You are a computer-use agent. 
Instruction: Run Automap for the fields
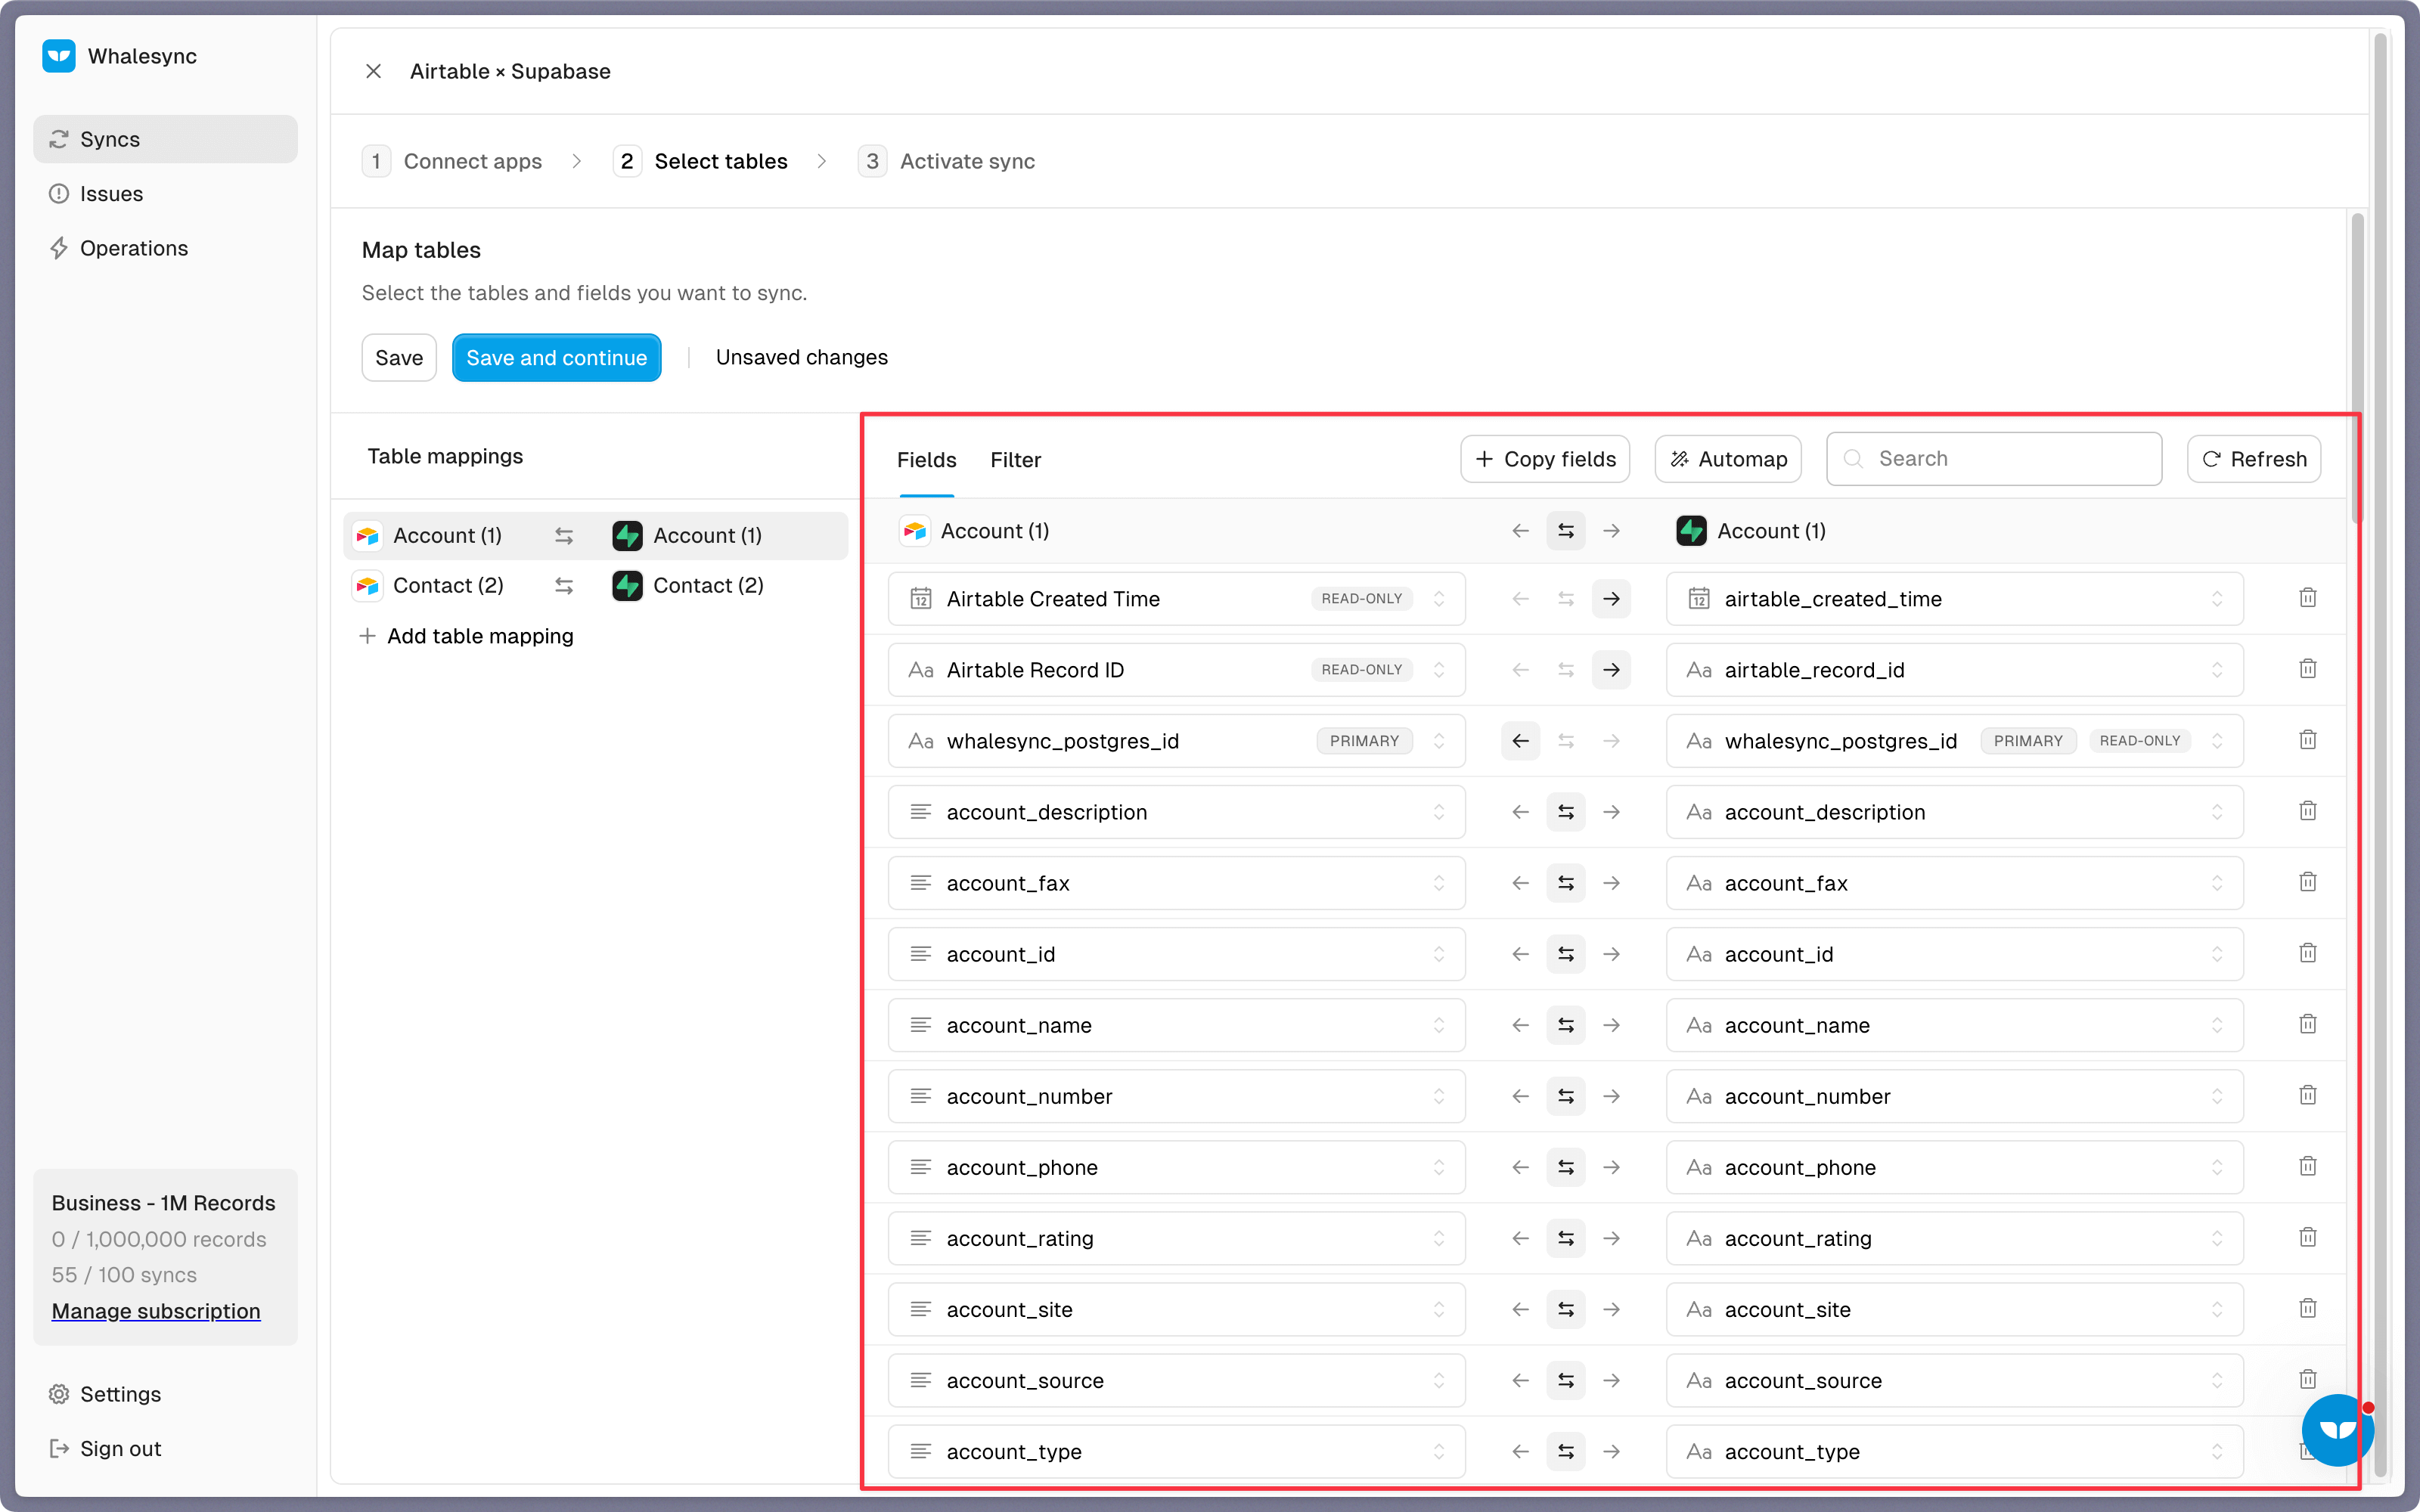(x=1728, y=459)
